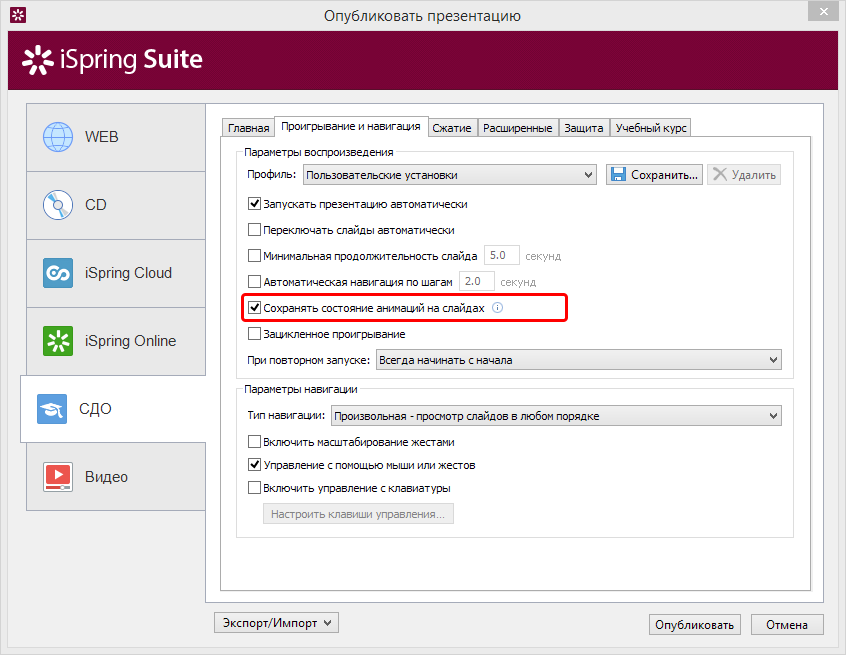This screenshot has width=846, height=655.
Task: Go to the Учебный курс tab
Action: [651, 128]
